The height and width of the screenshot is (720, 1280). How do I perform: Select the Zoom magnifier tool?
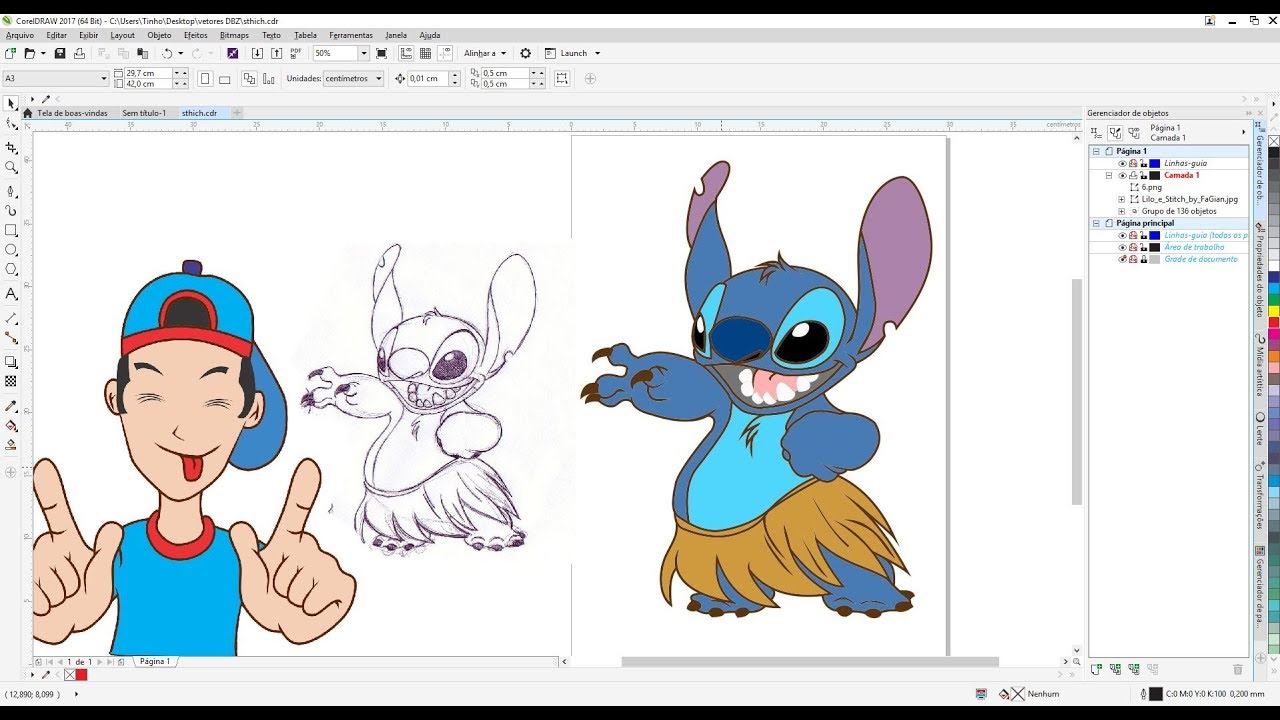[11, 167]
